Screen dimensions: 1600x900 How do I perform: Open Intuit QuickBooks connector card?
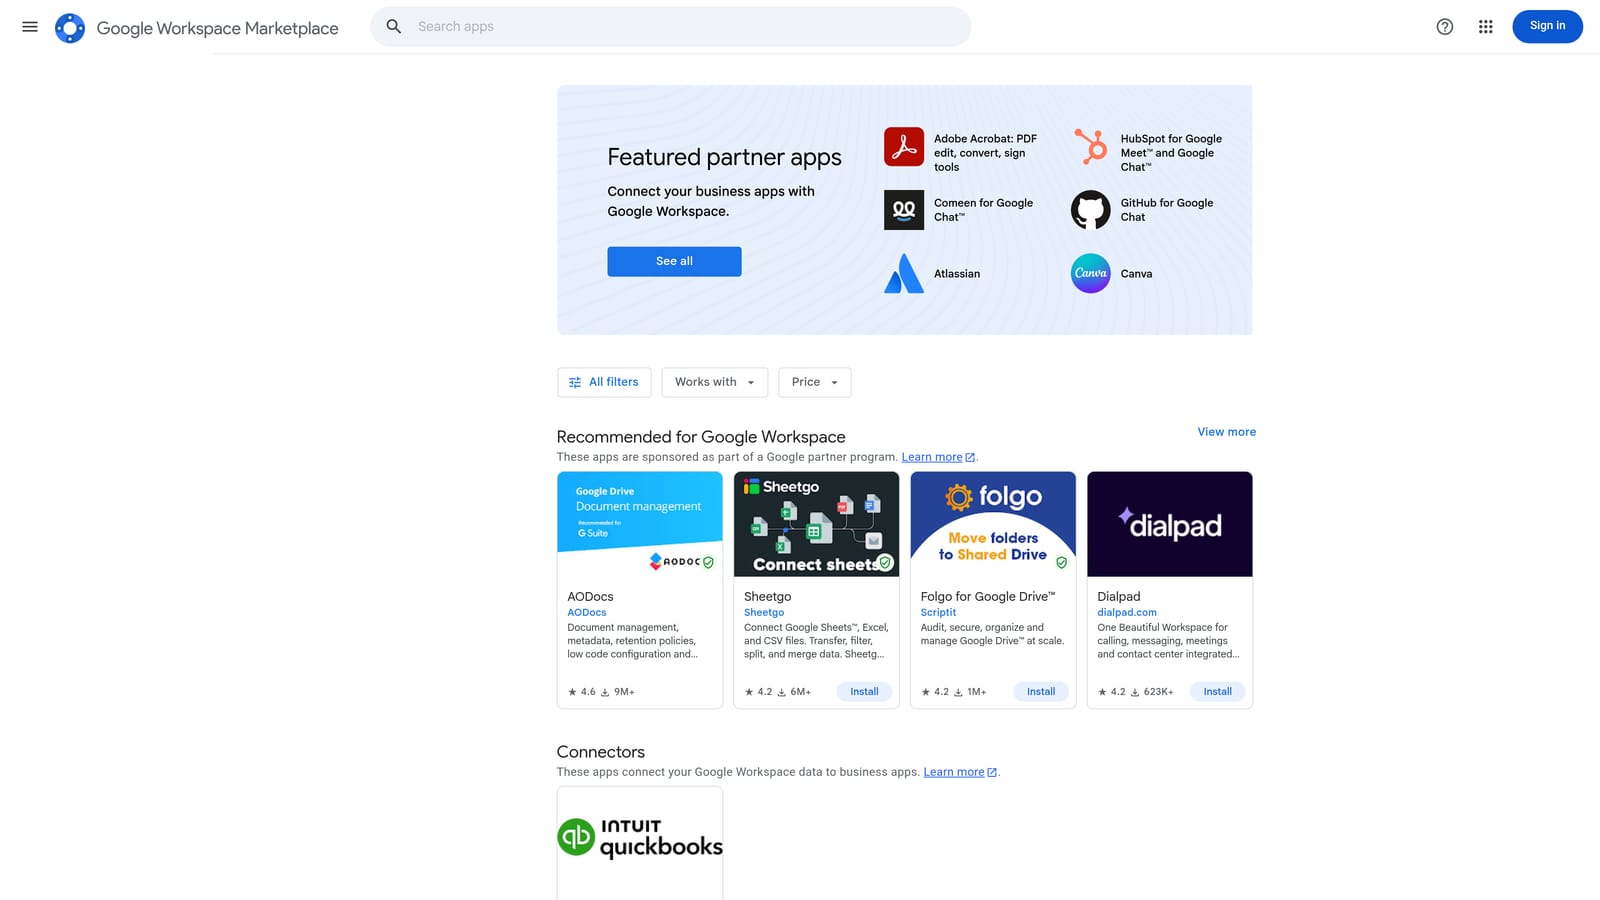click(x=640, y=842)
